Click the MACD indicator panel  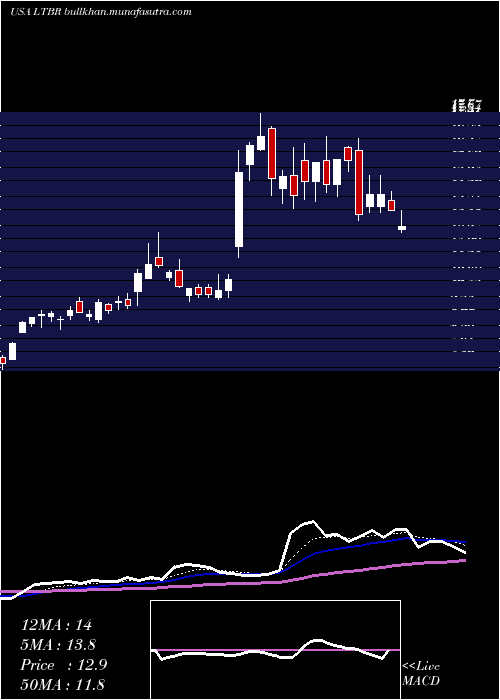[275, 650]
